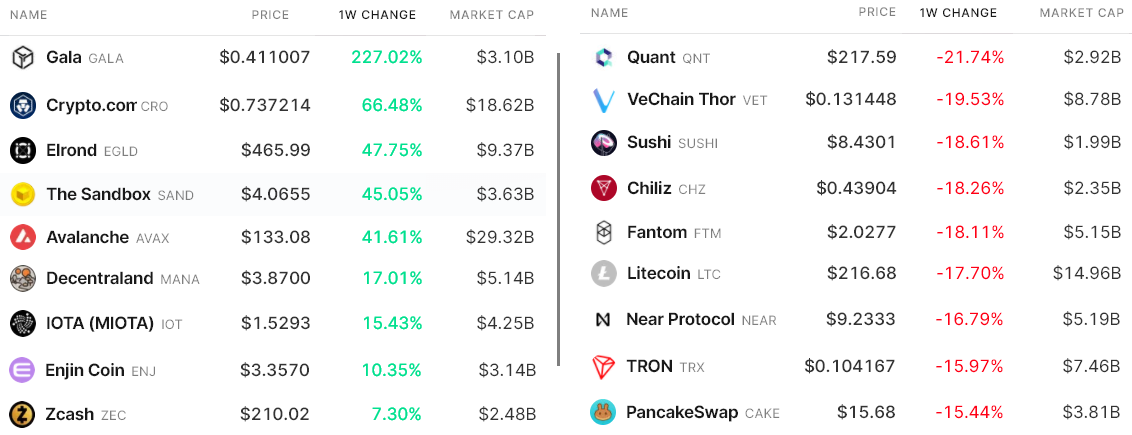Open the Decentraland MANA link
The height and width of the screenshot is (435, 1132).
click(x=123, y=278)
